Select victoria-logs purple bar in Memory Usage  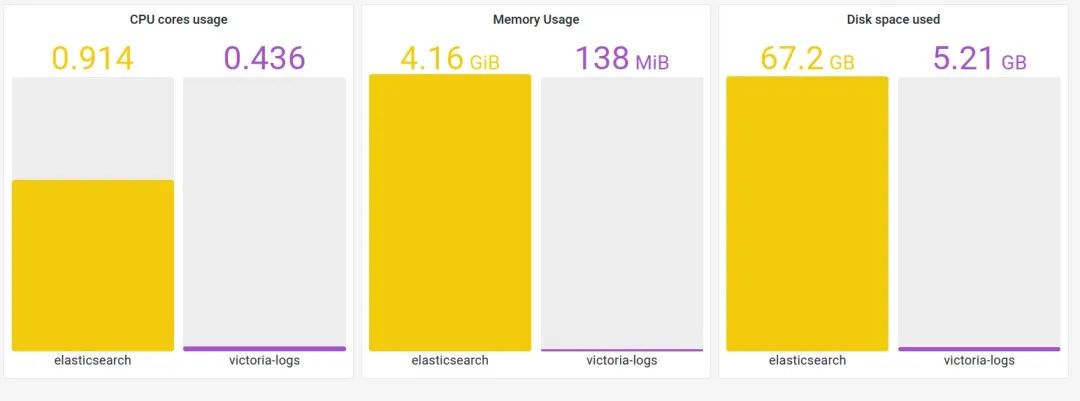[x=622, y=350]
